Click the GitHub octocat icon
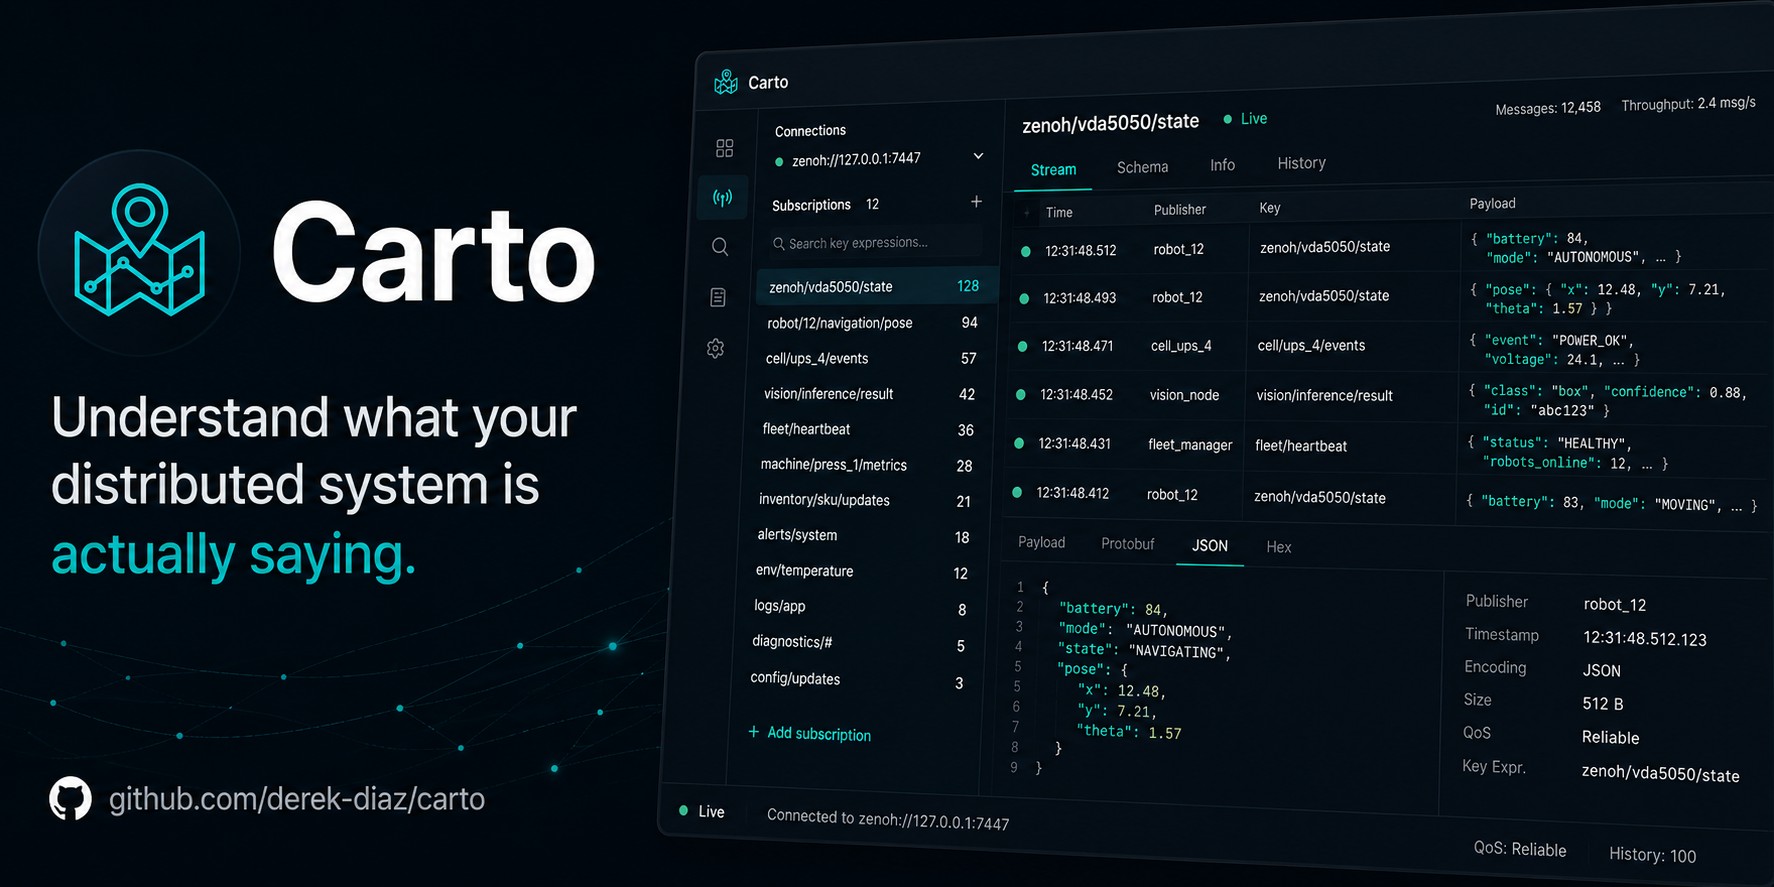The image size is (1774, 887). click(x=70, y=799)
